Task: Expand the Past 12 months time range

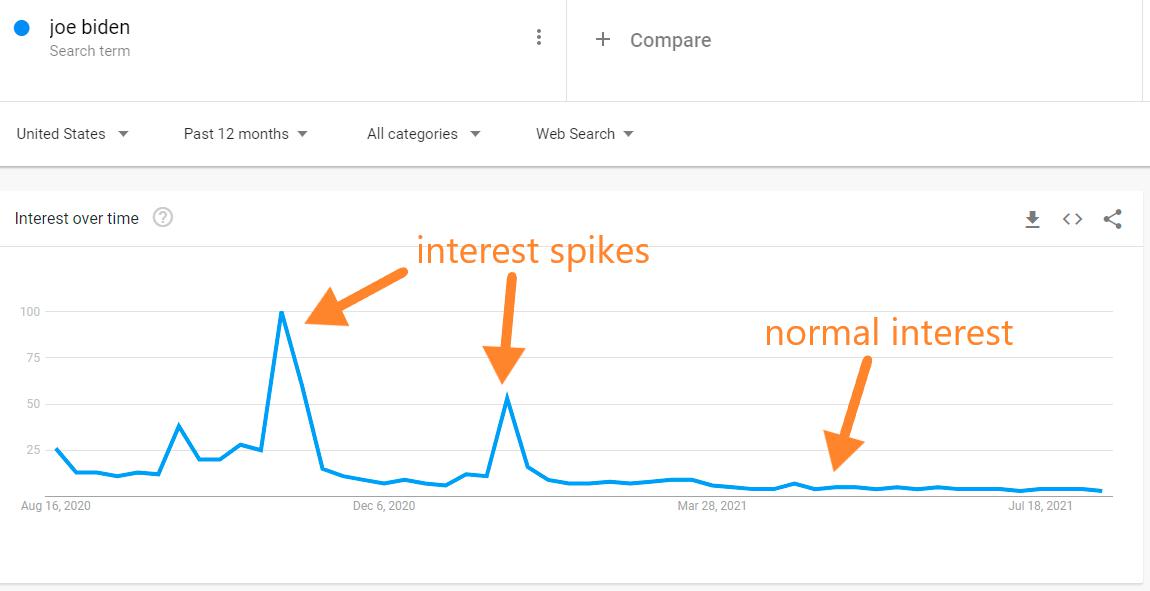Action: pos(246,134)
